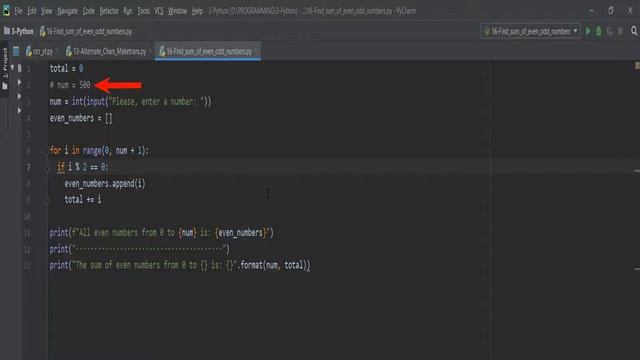The height and width of the screenshot is (360, 640).
Task: Click the 'even_numbers.append(i)' line
Action: coord(105,184)
